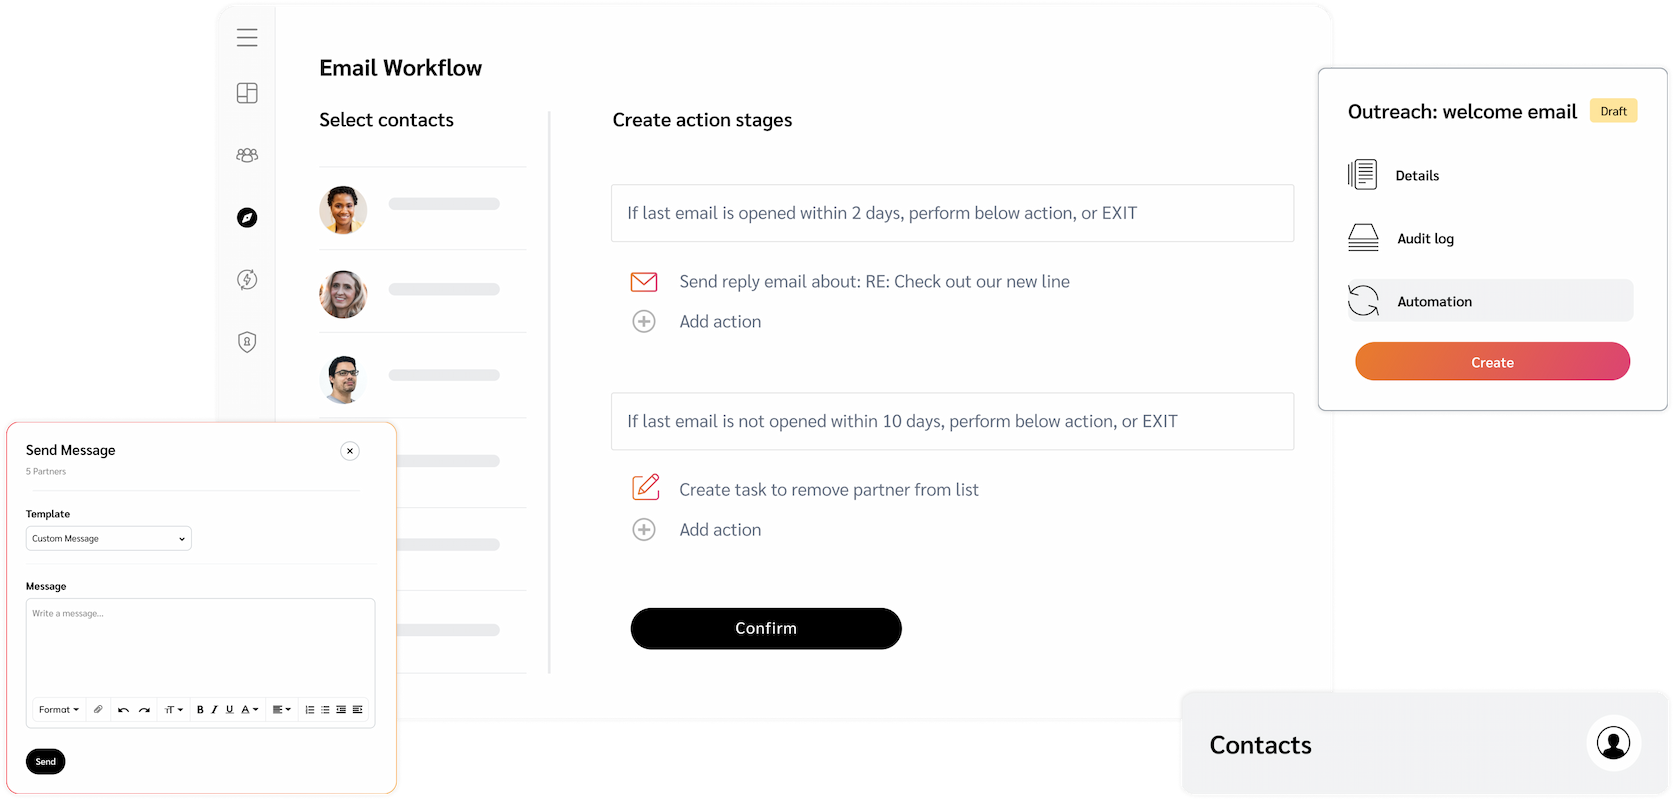Screen dimensions: 1674x800
Task: Click the red envelope icon for reply email
Action: (645, 281)
